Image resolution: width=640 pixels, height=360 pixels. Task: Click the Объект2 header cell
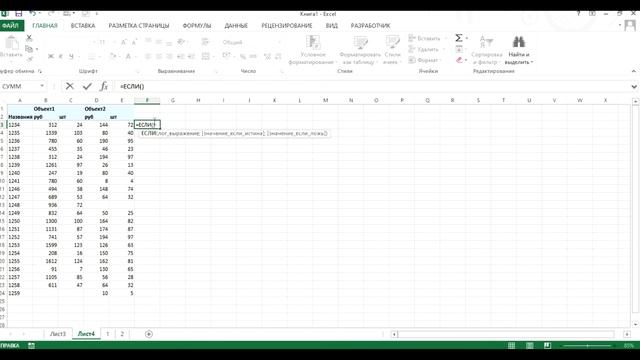point(95,109)
